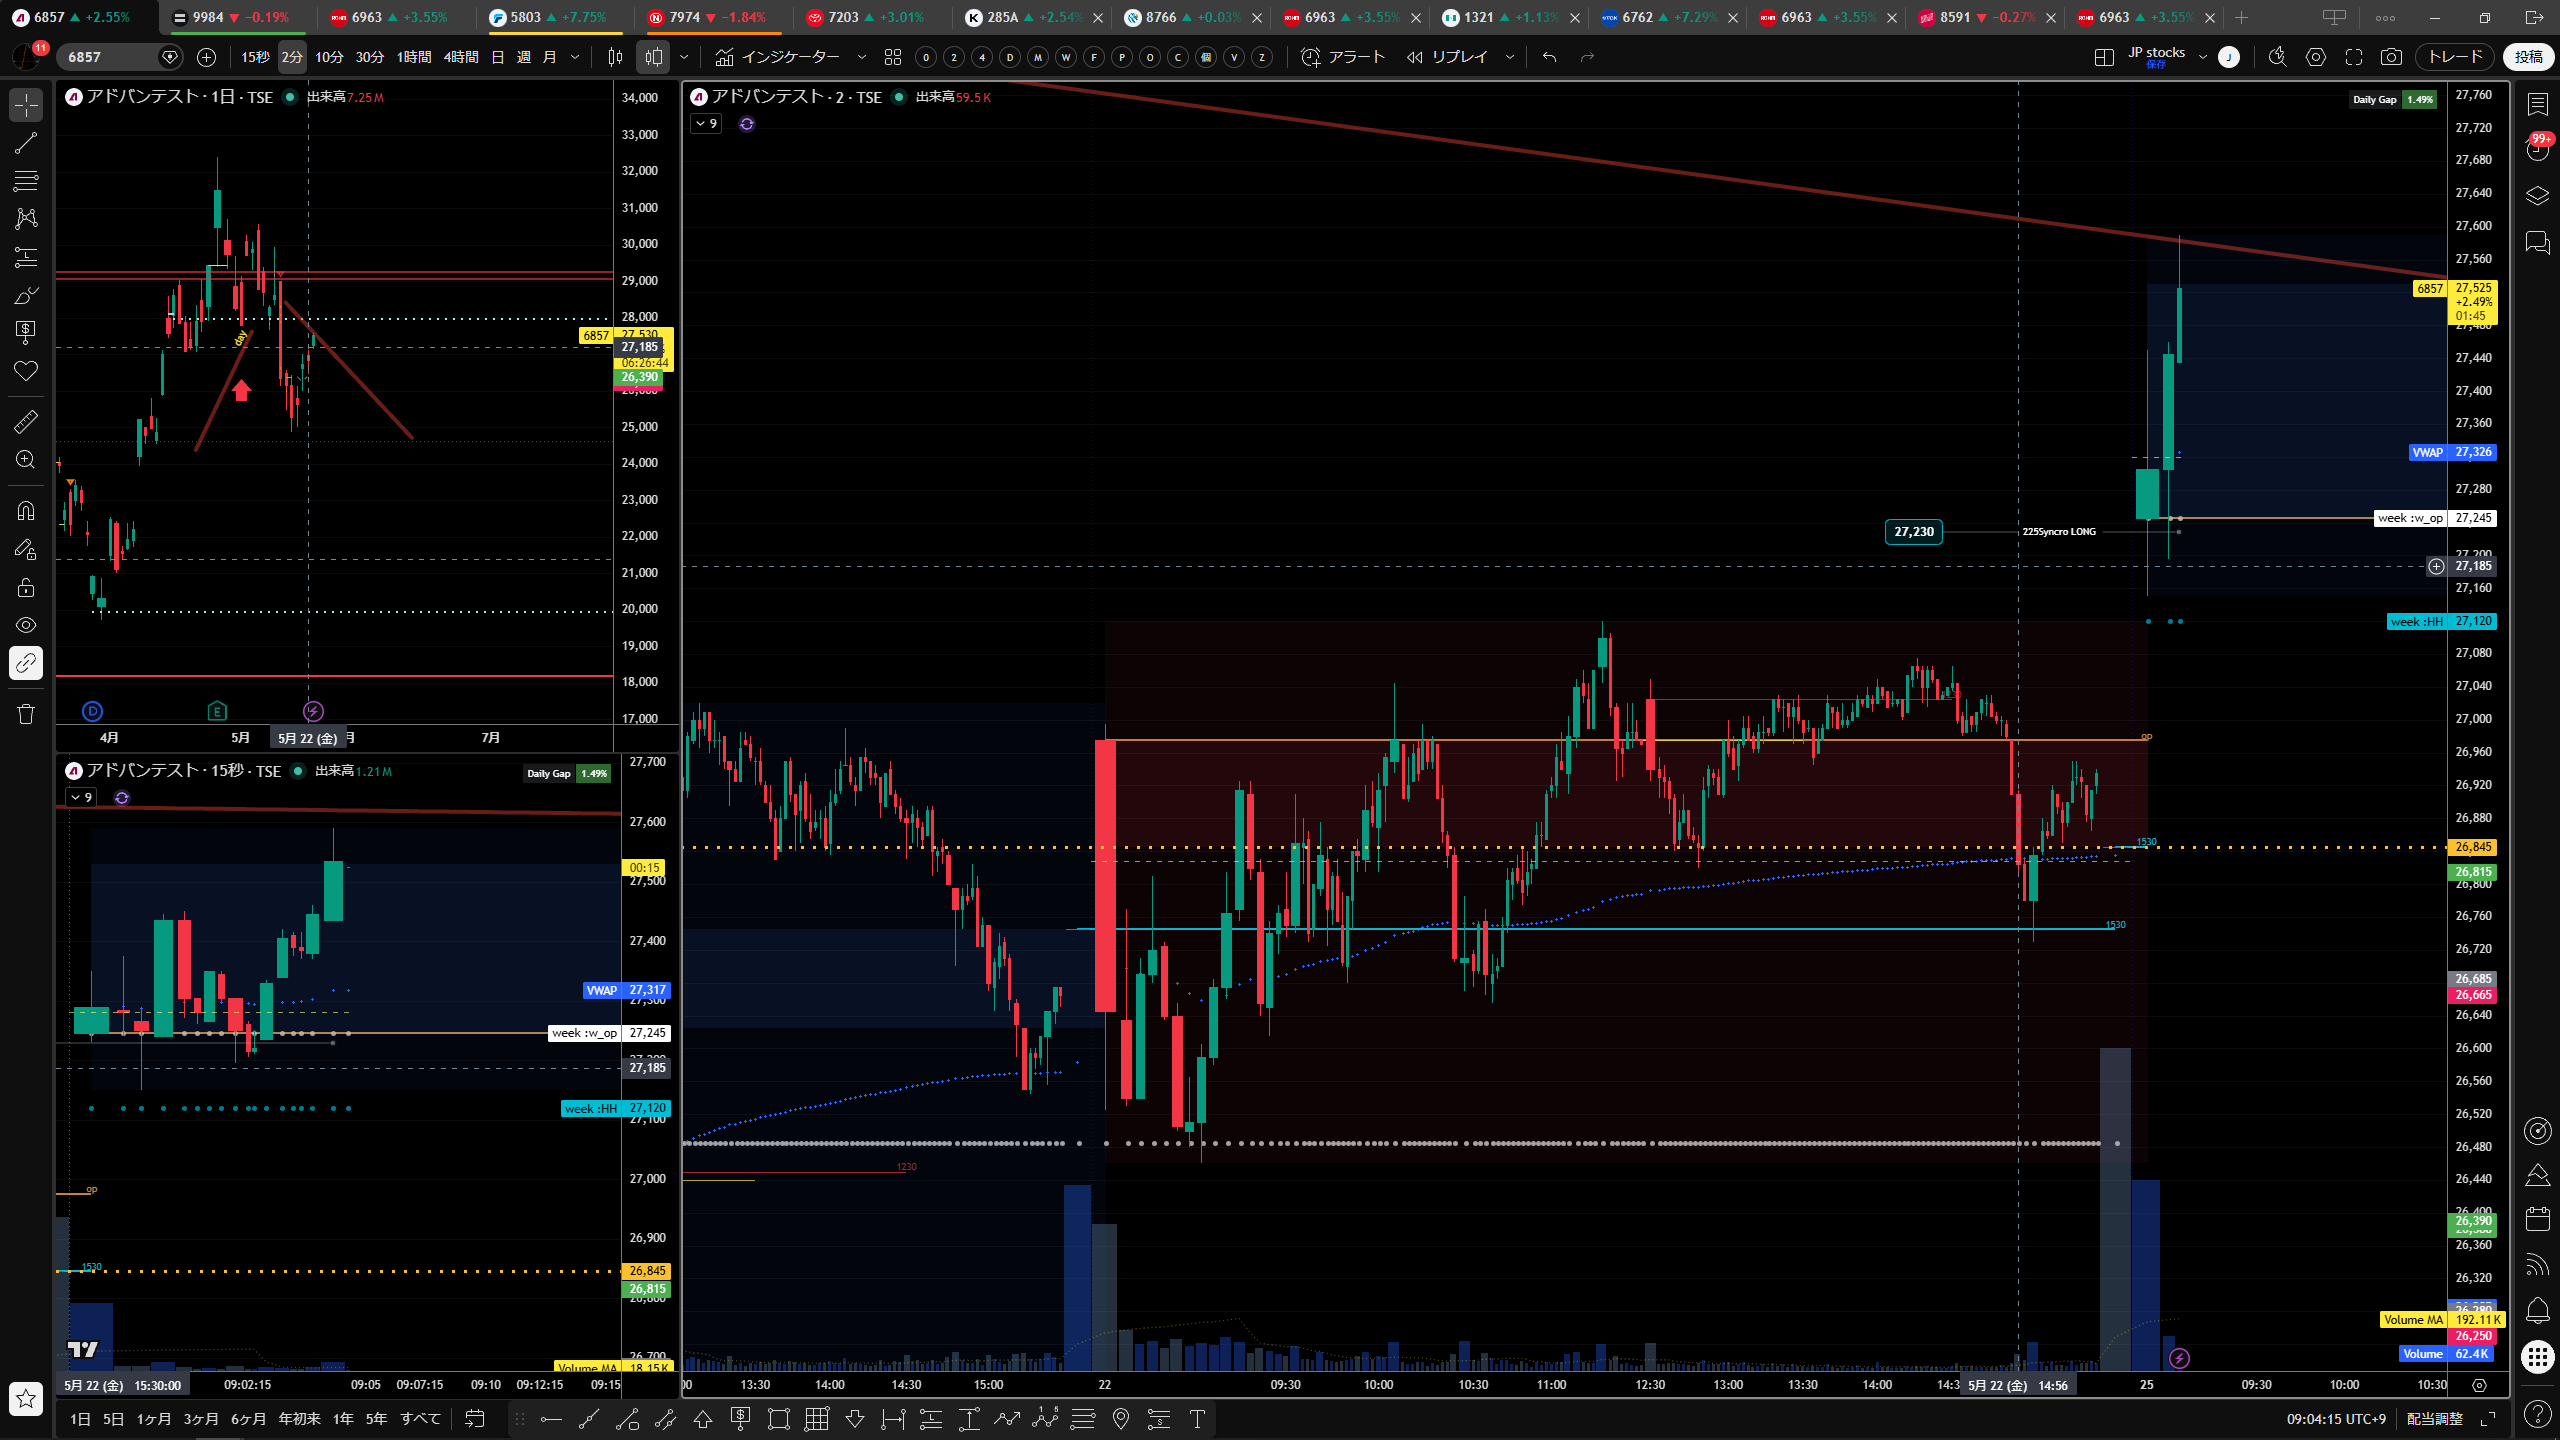
Task: Expand the timeframe interval dropdown arrow
Action: 575,57
